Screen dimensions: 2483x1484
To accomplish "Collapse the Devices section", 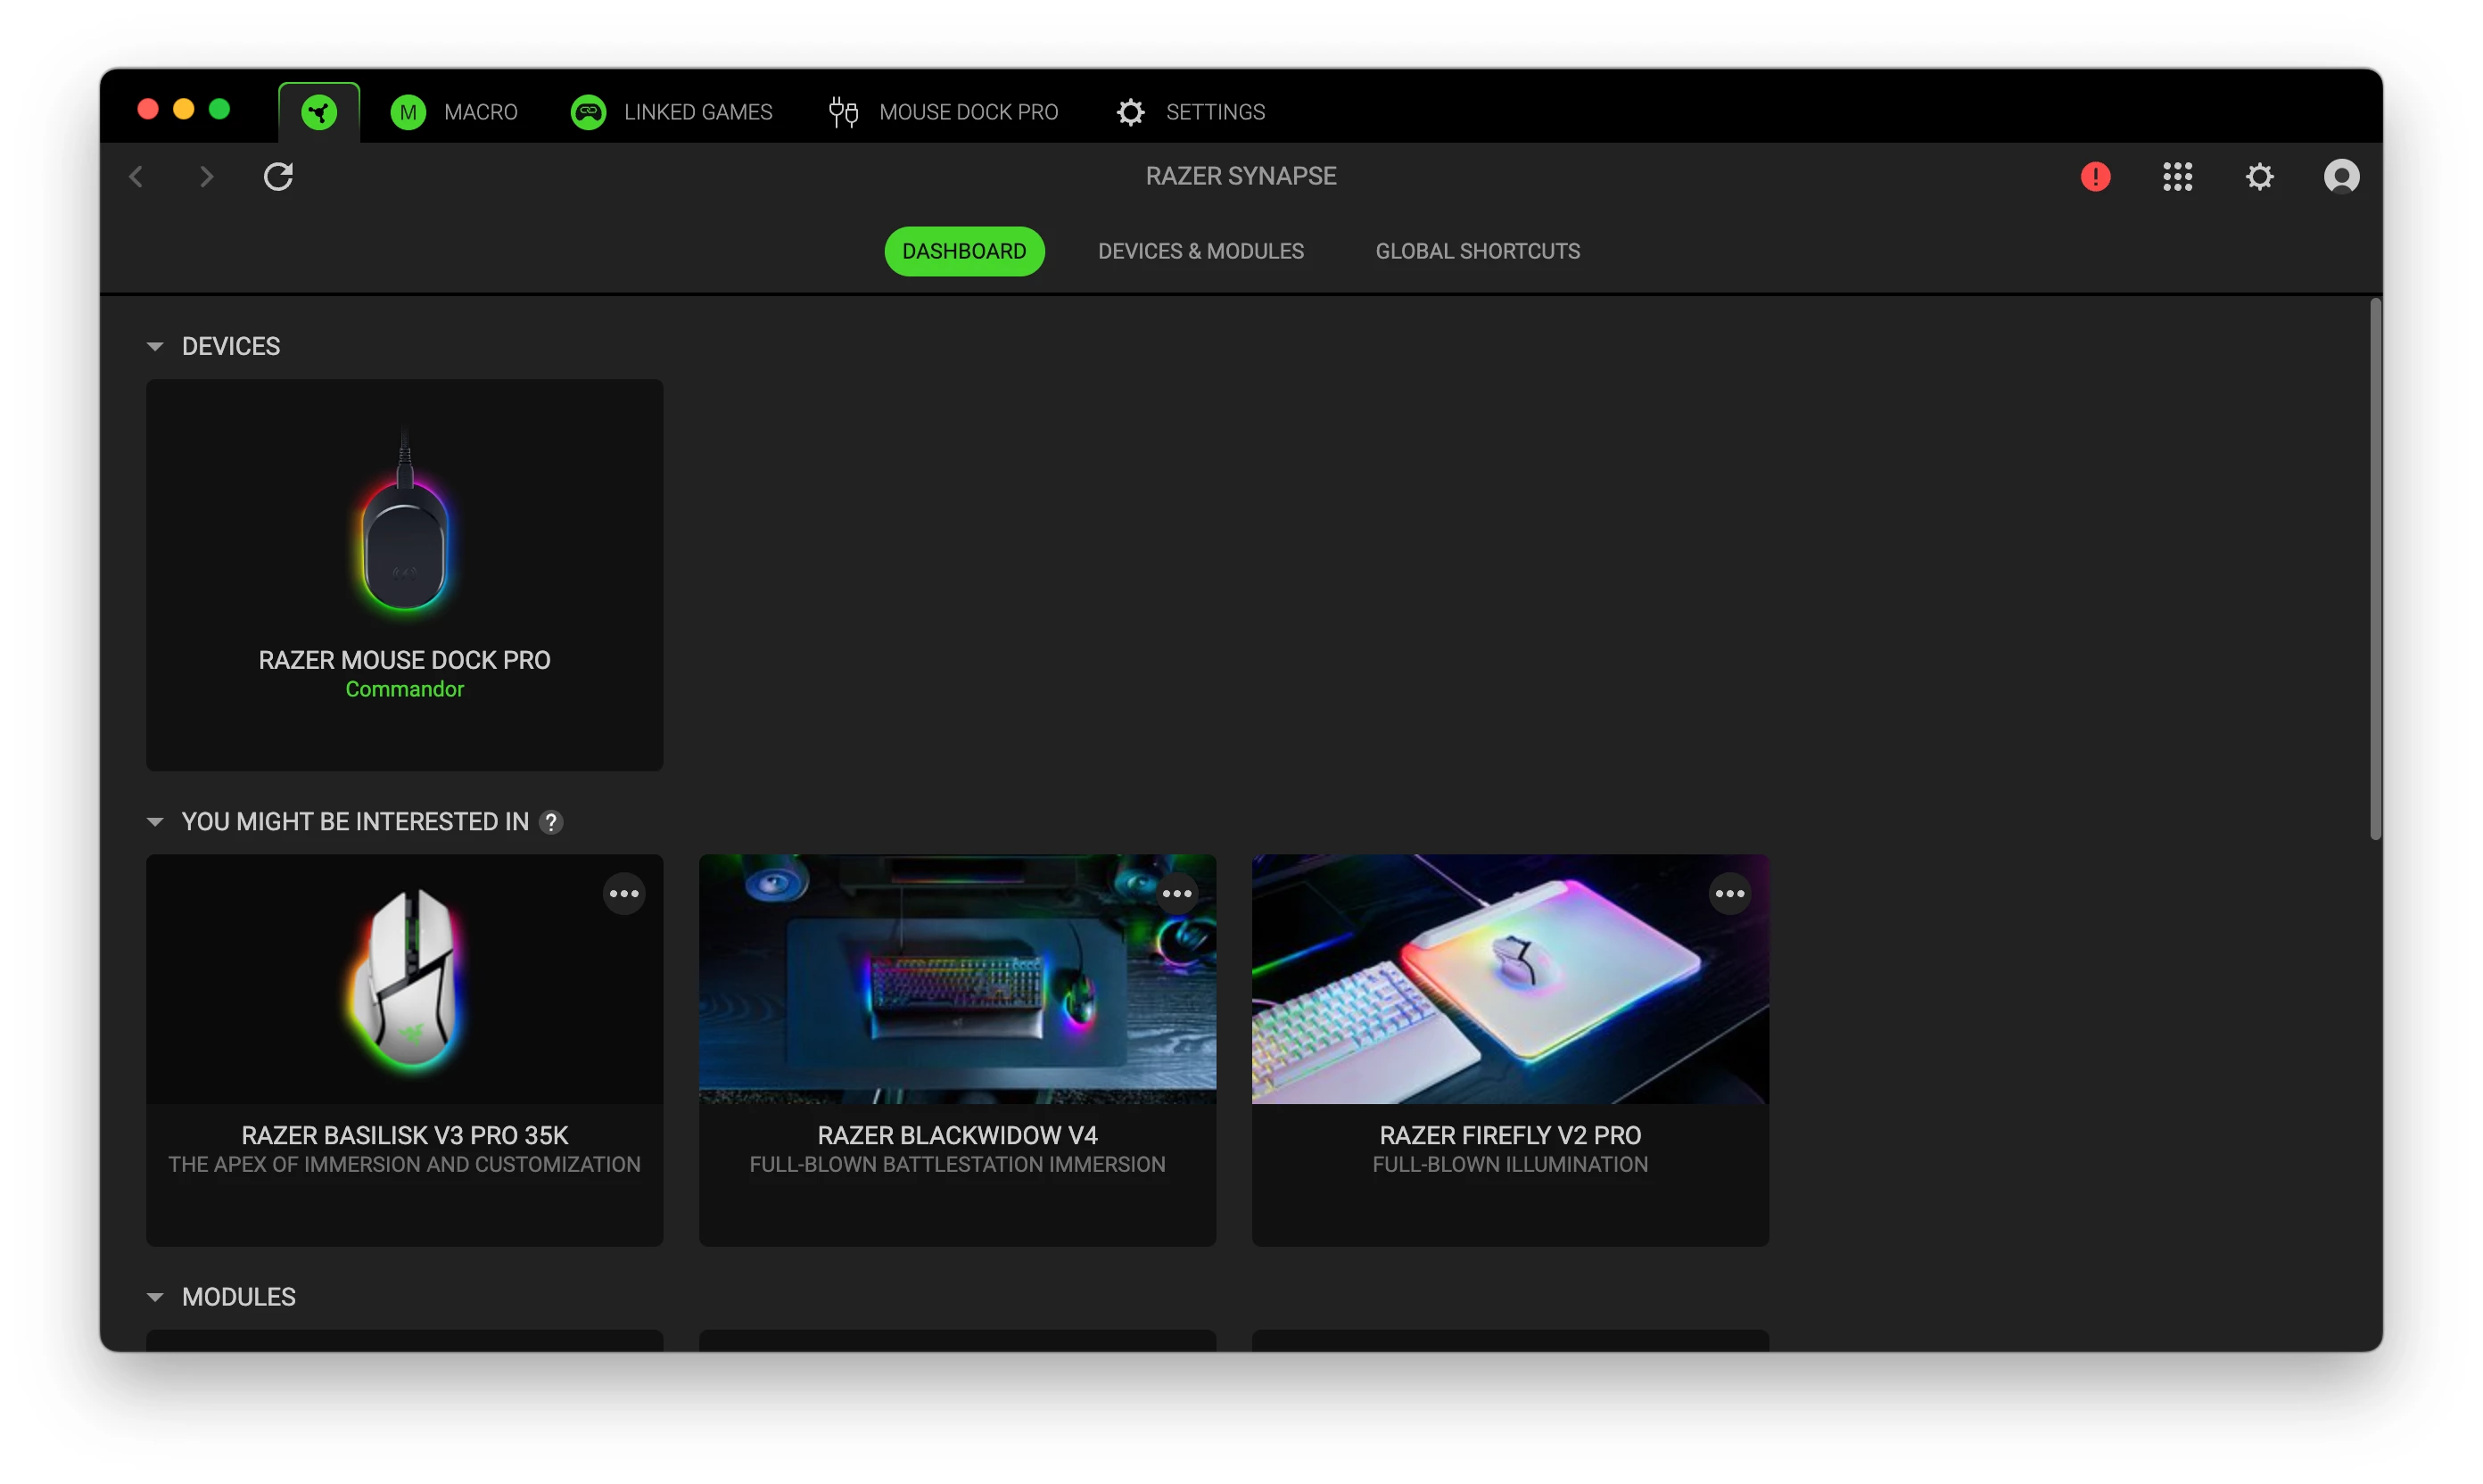I will [x=155, y=346].
